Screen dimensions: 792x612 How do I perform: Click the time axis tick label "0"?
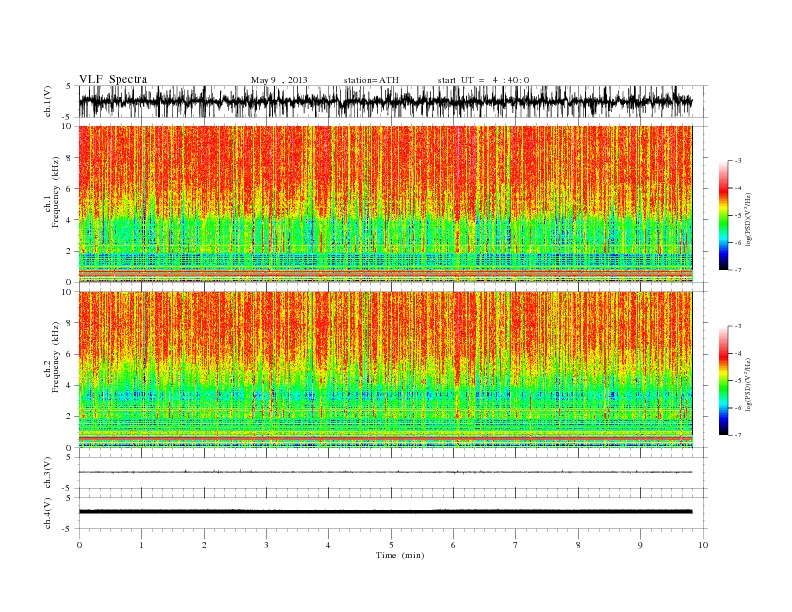click(x=79, y=545)
